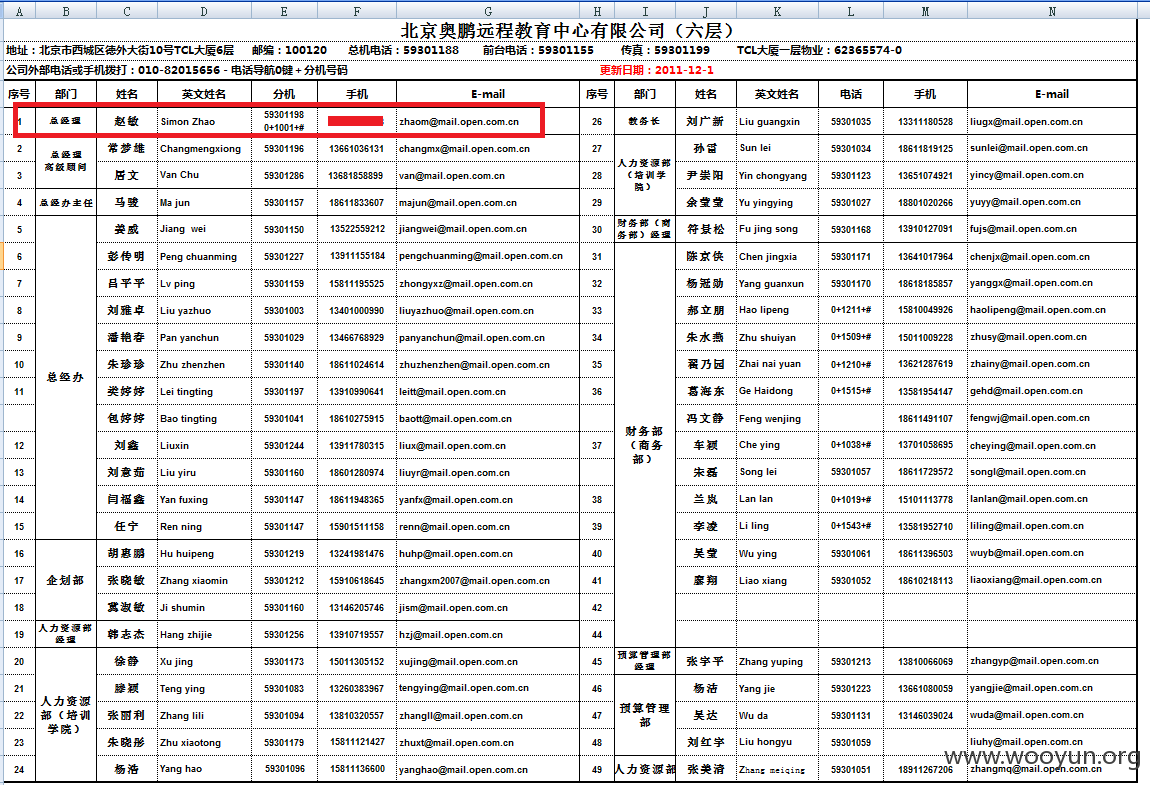Viewport: 1150px width, 785px height.
Task: Select the cell Zhang lili
Action: click(x=182, y=715)
